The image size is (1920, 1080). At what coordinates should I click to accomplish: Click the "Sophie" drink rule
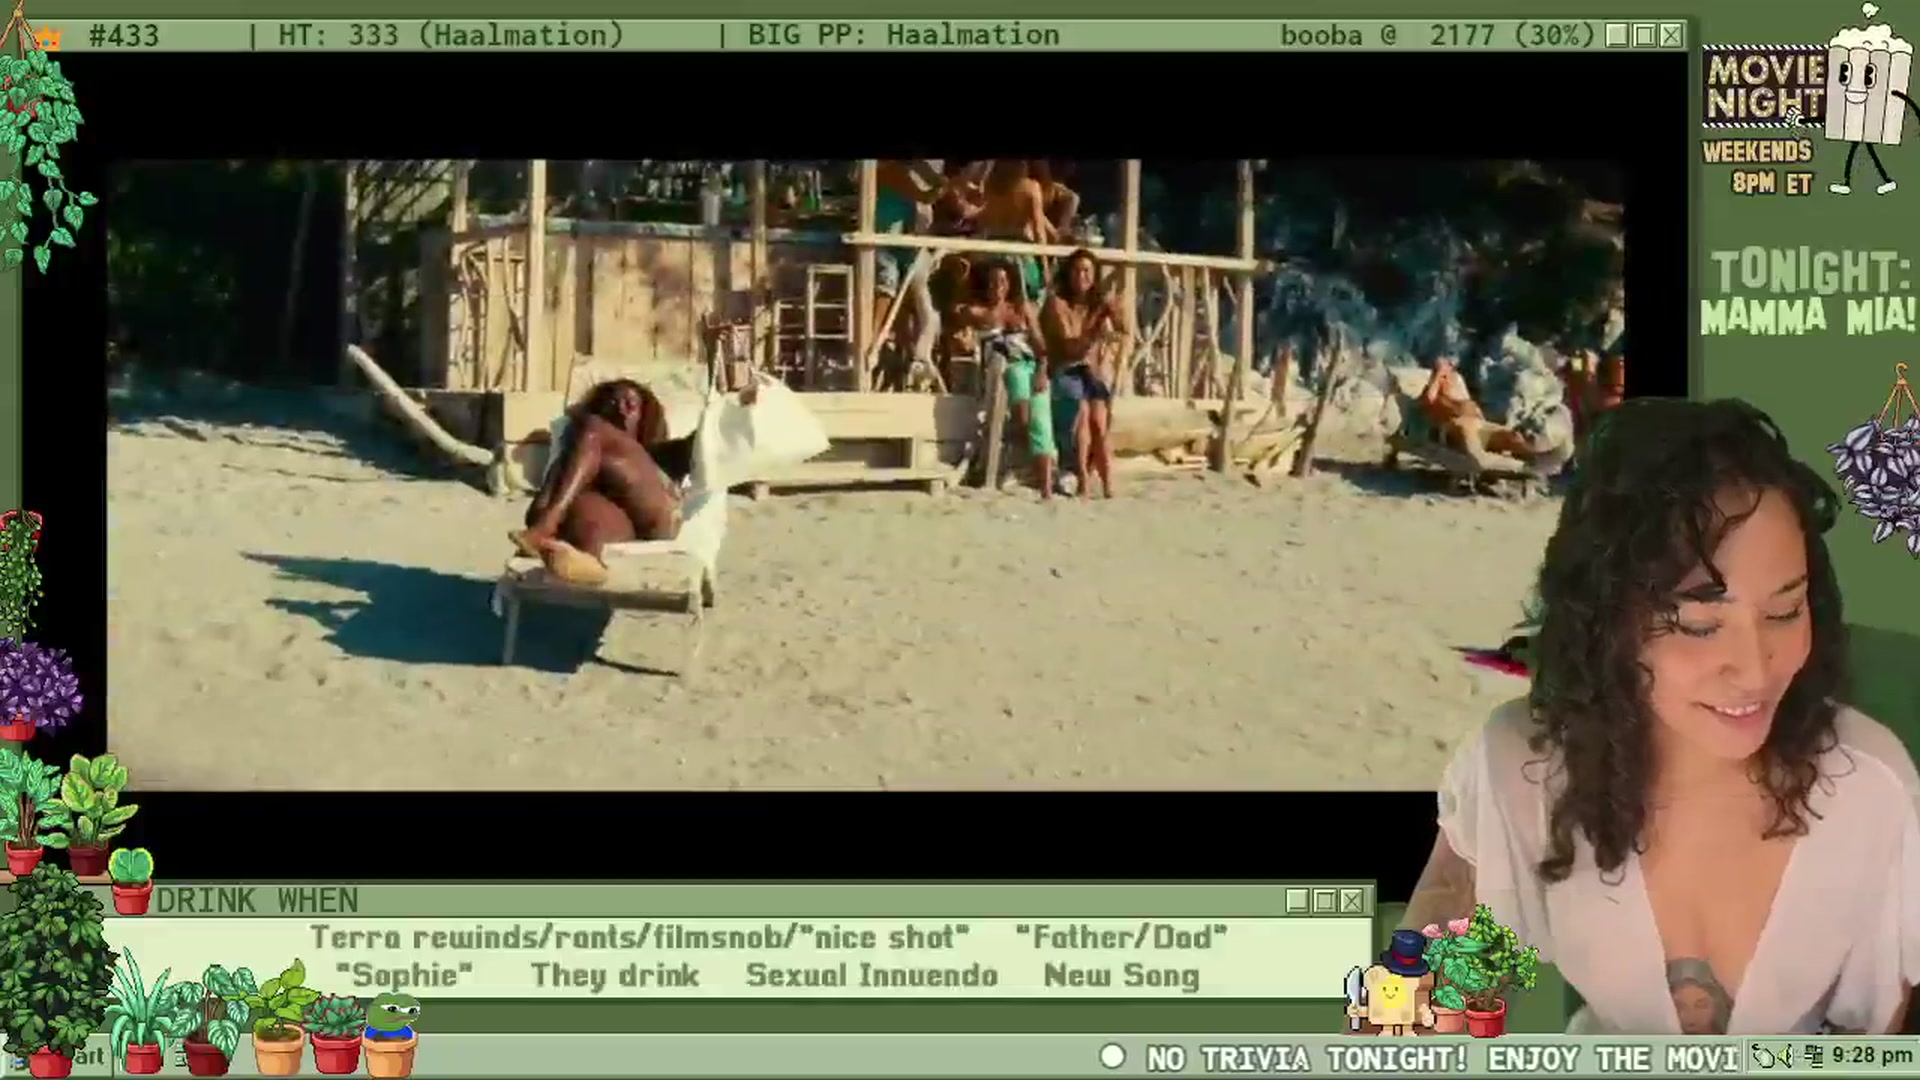(x=404, y=975)
